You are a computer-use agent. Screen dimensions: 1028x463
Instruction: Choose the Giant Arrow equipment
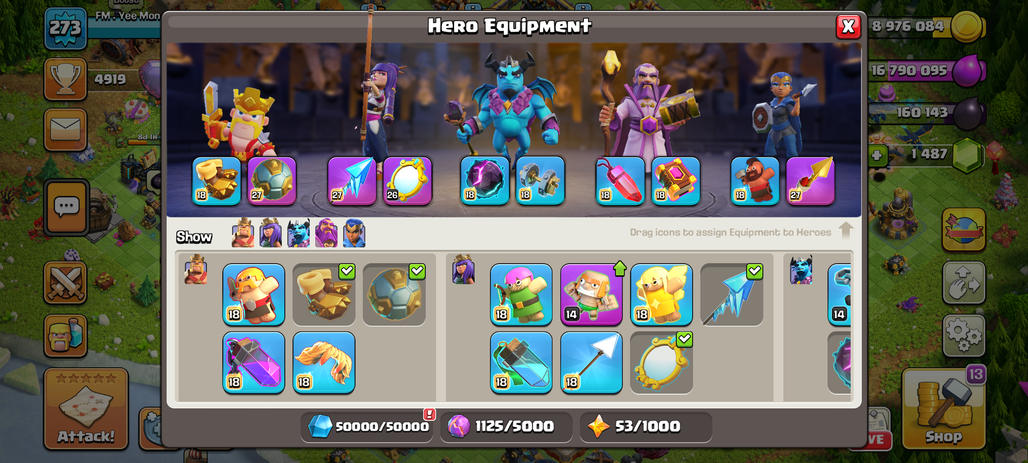pos(591,362)
